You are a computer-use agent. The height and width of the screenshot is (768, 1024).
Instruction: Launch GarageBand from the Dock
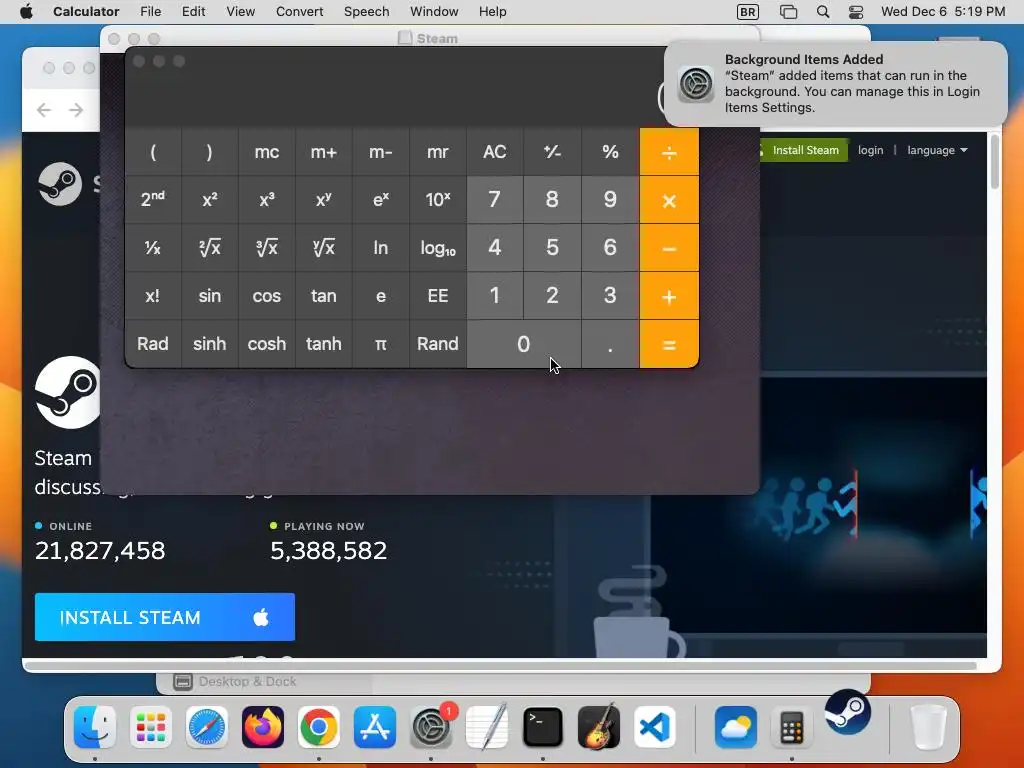point(599,727)
